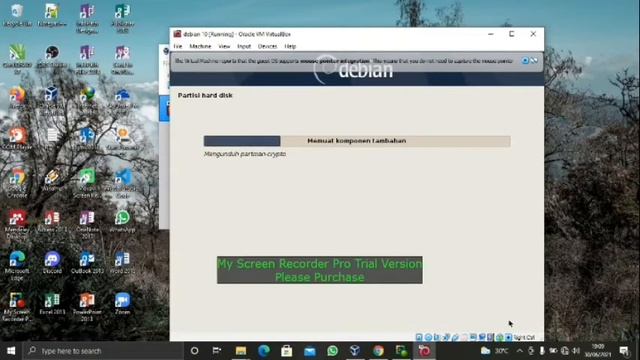The image size is (640, 360).
Task: Open the notification center icon
Action: click(x=624, y=351)
